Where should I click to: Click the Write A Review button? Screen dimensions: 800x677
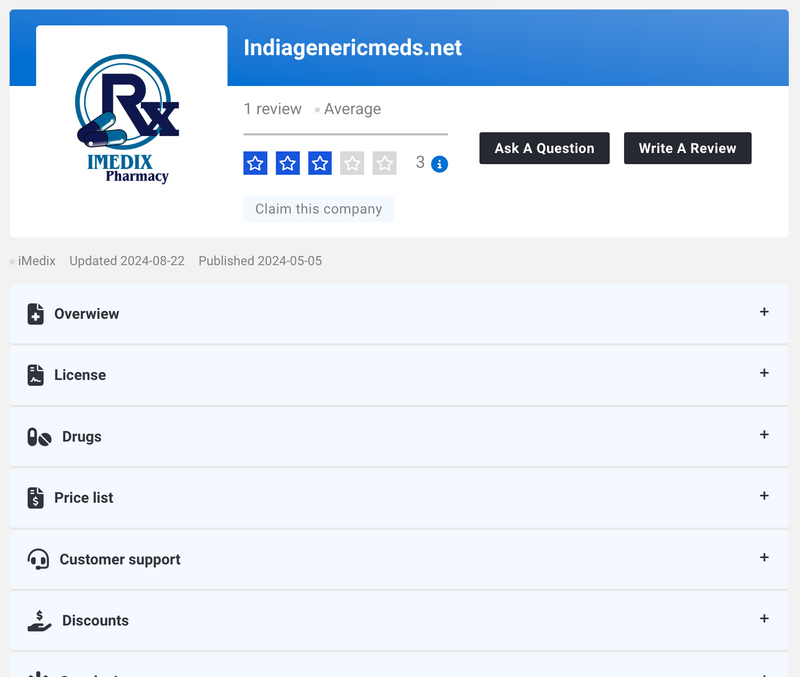(x=687, y=148)
